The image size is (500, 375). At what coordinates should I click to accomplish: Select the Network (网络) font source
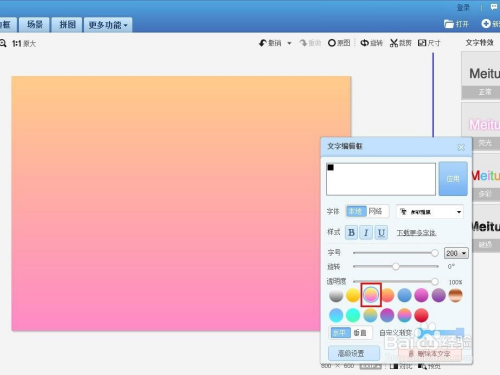point(376,211)
